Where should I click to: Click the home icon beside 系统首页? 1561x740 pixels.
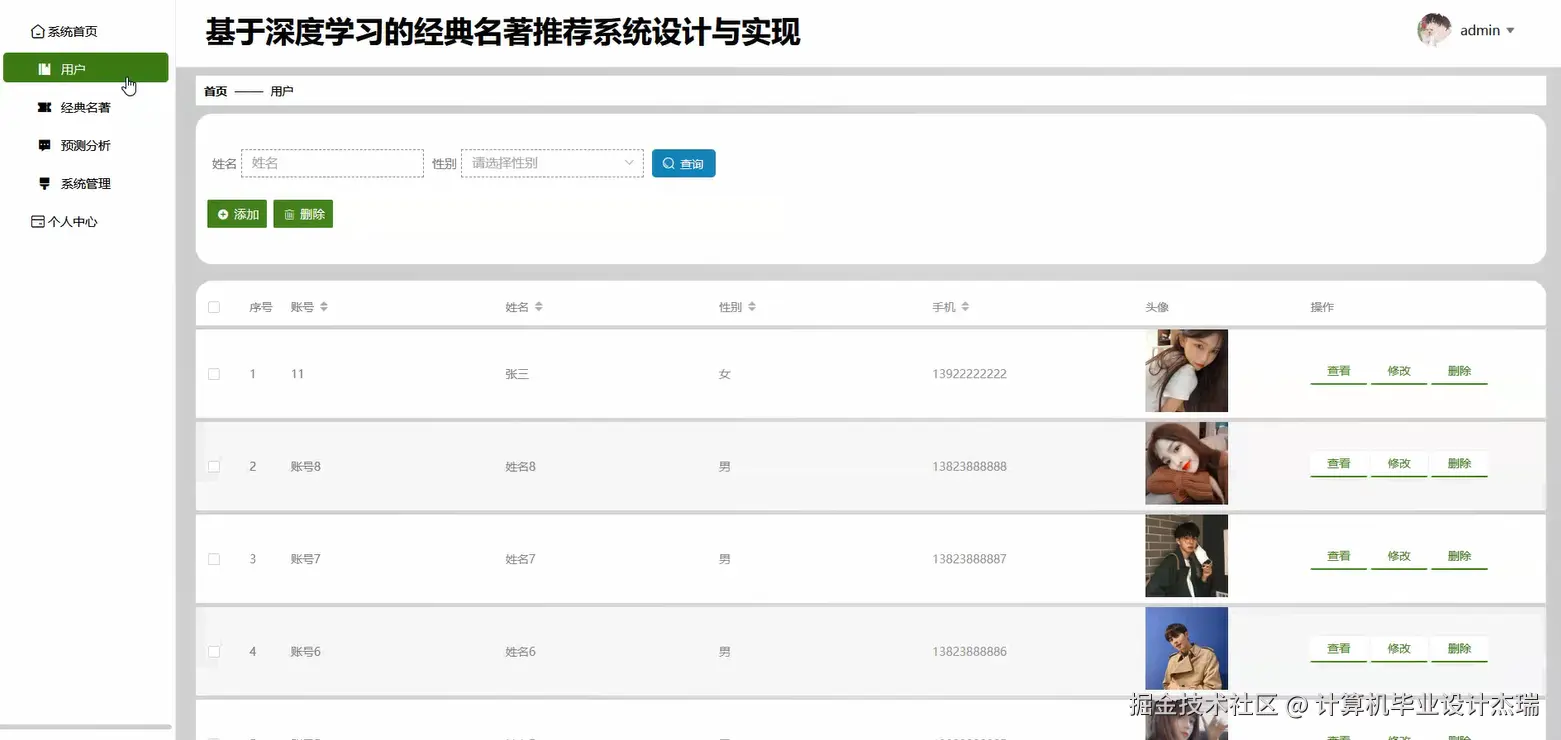38,32
